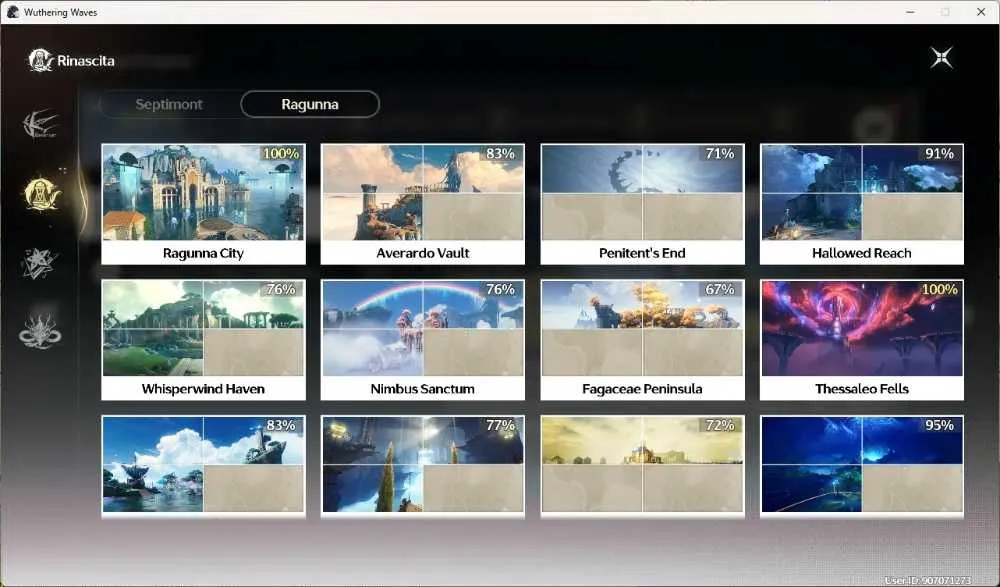Choose the Whisperwind Haven card

(x=203, y=340)
